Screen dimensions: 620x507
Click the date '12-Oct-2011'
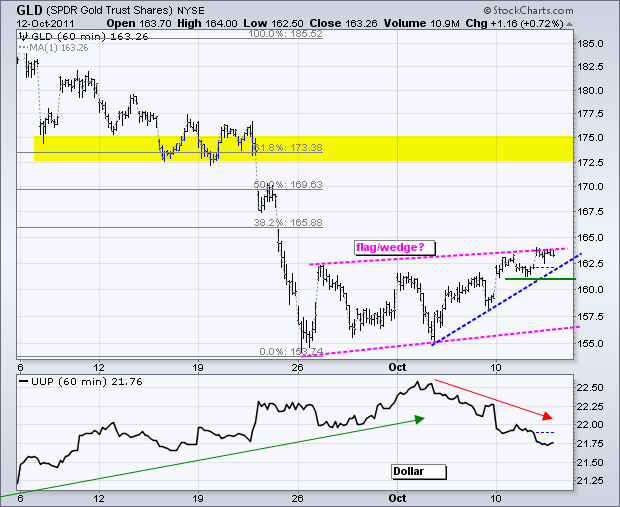pyautogui.click(x=45, y=23)
